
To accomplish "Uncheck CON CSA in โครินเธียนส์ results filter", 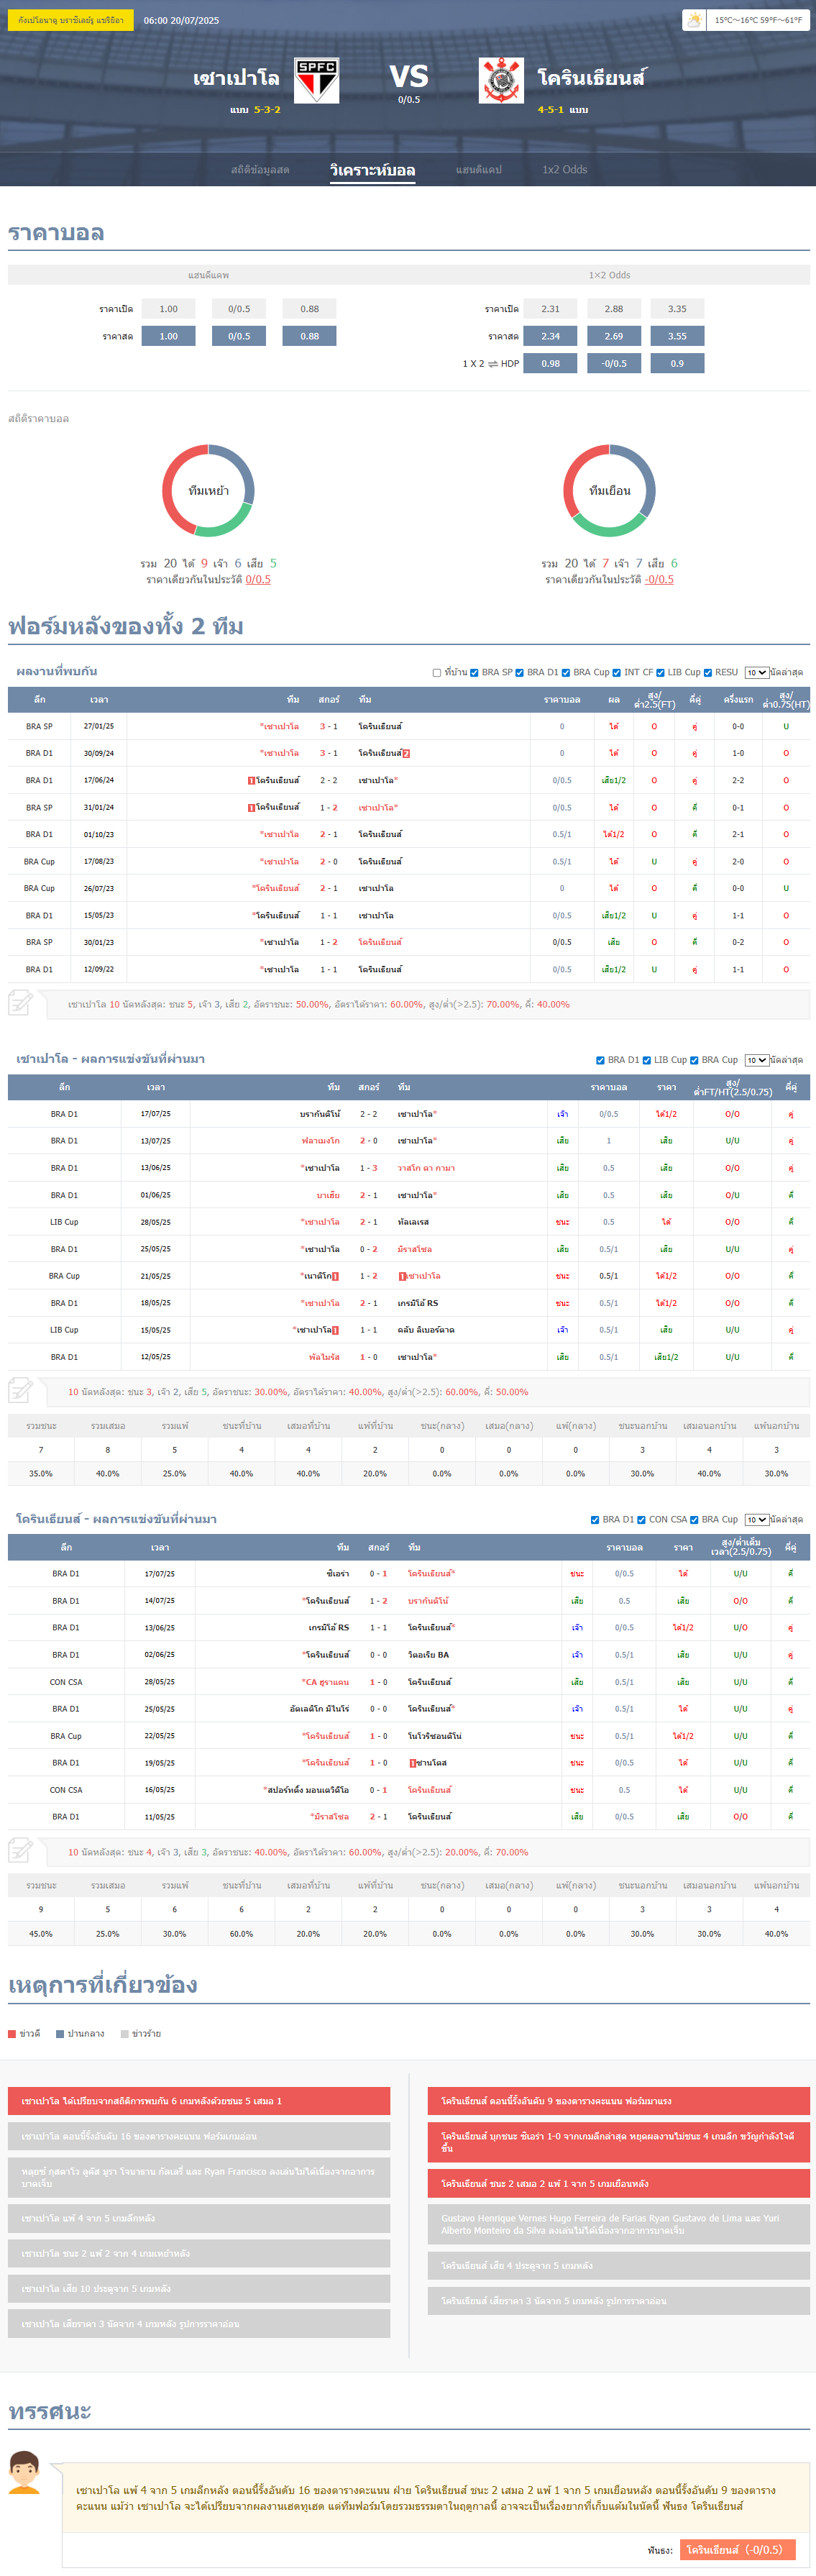I will point(642,1520).
